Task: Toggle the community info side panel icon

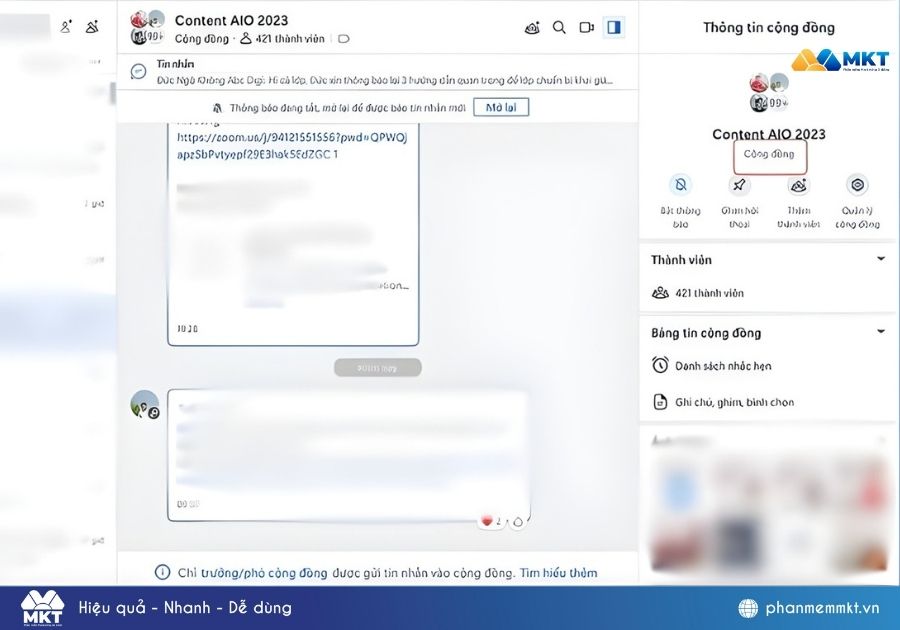Action: pyautogui.click(x=614, y=27)
